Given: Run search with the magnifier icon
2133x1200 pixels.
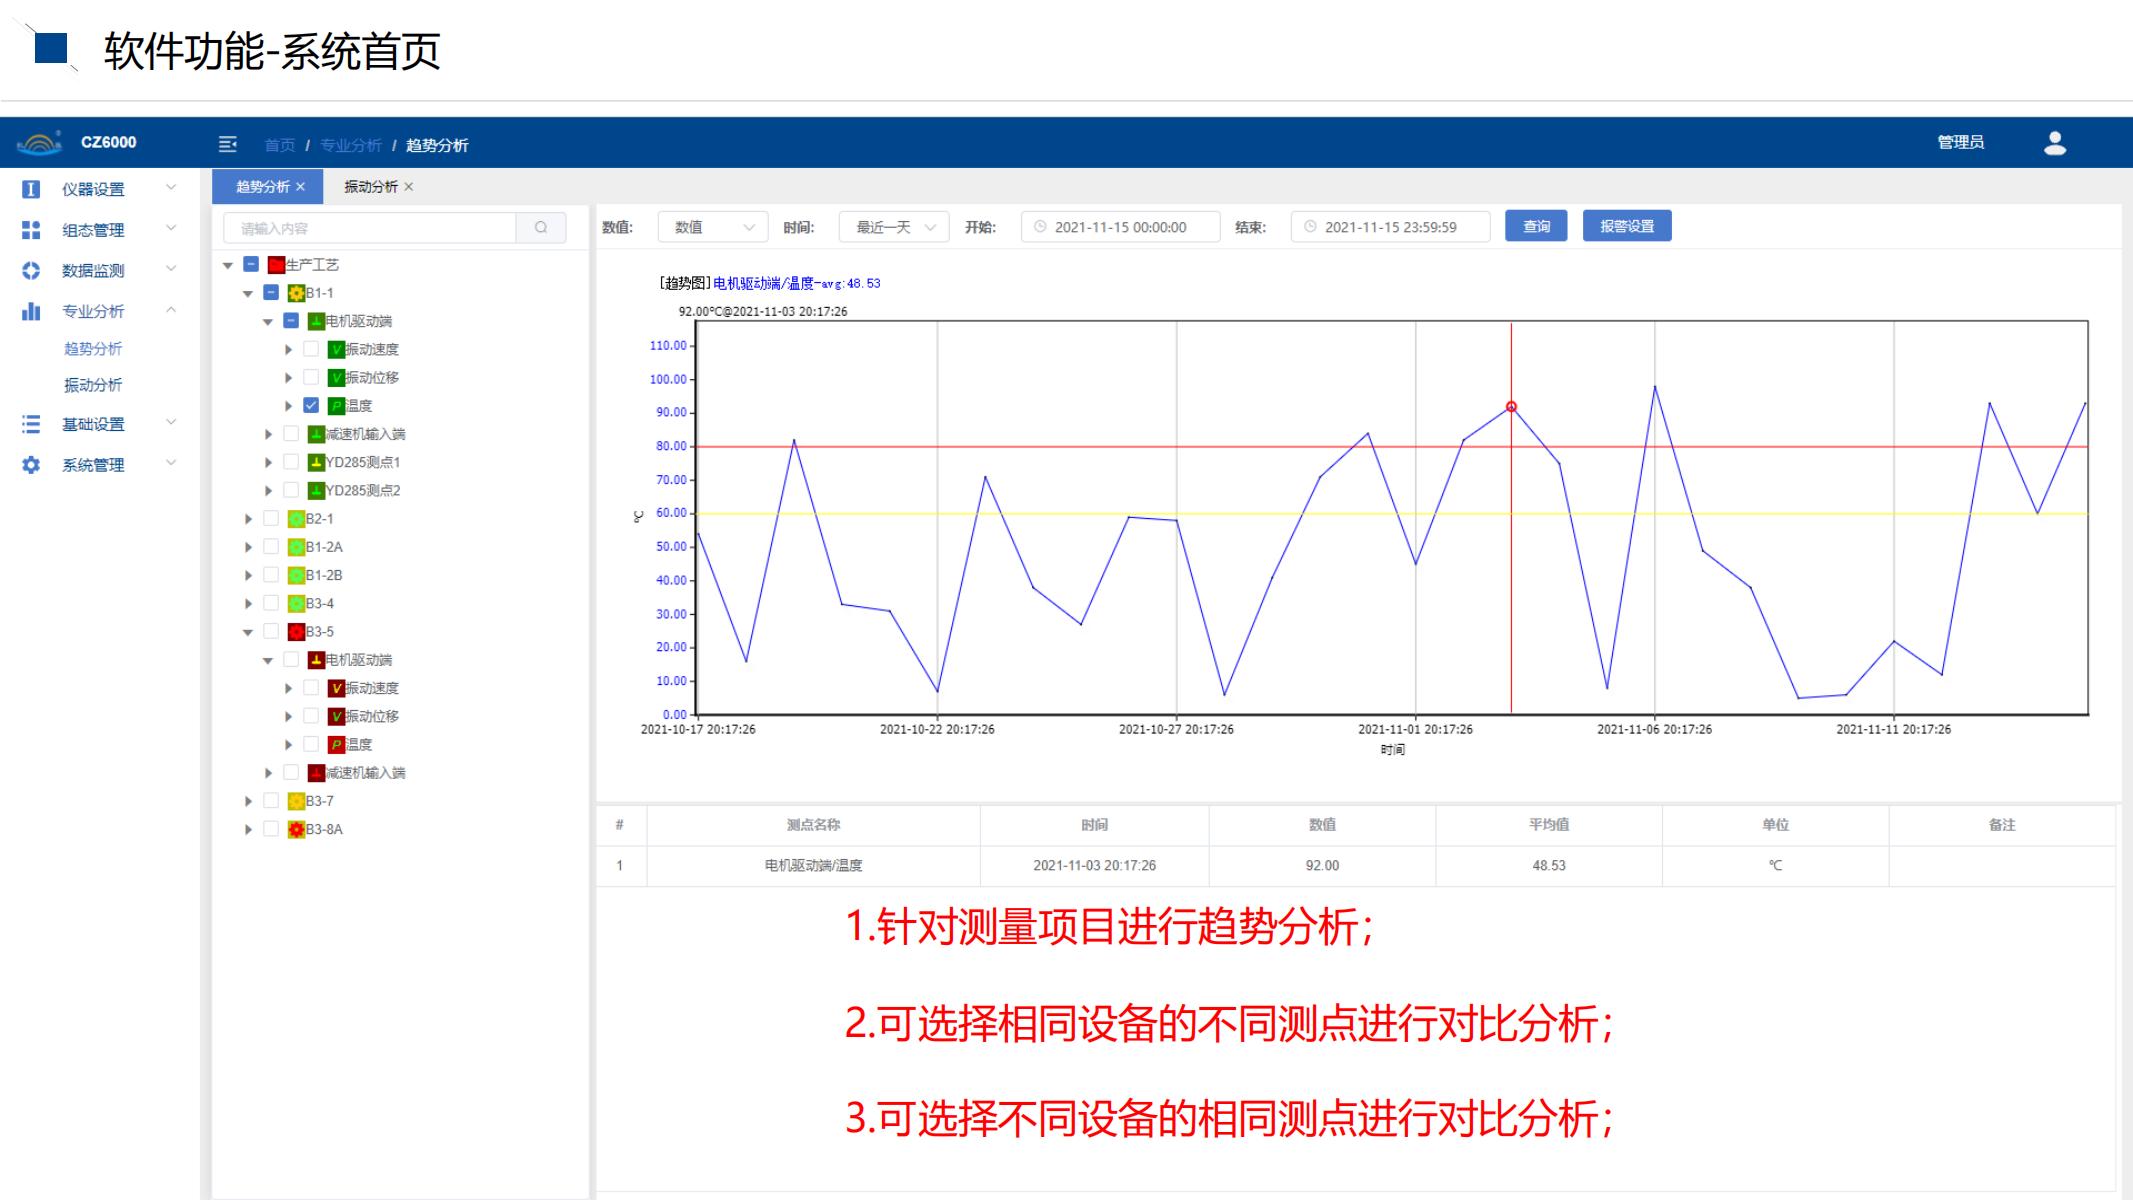Looking at the screenshot, I should click(541, 228).
